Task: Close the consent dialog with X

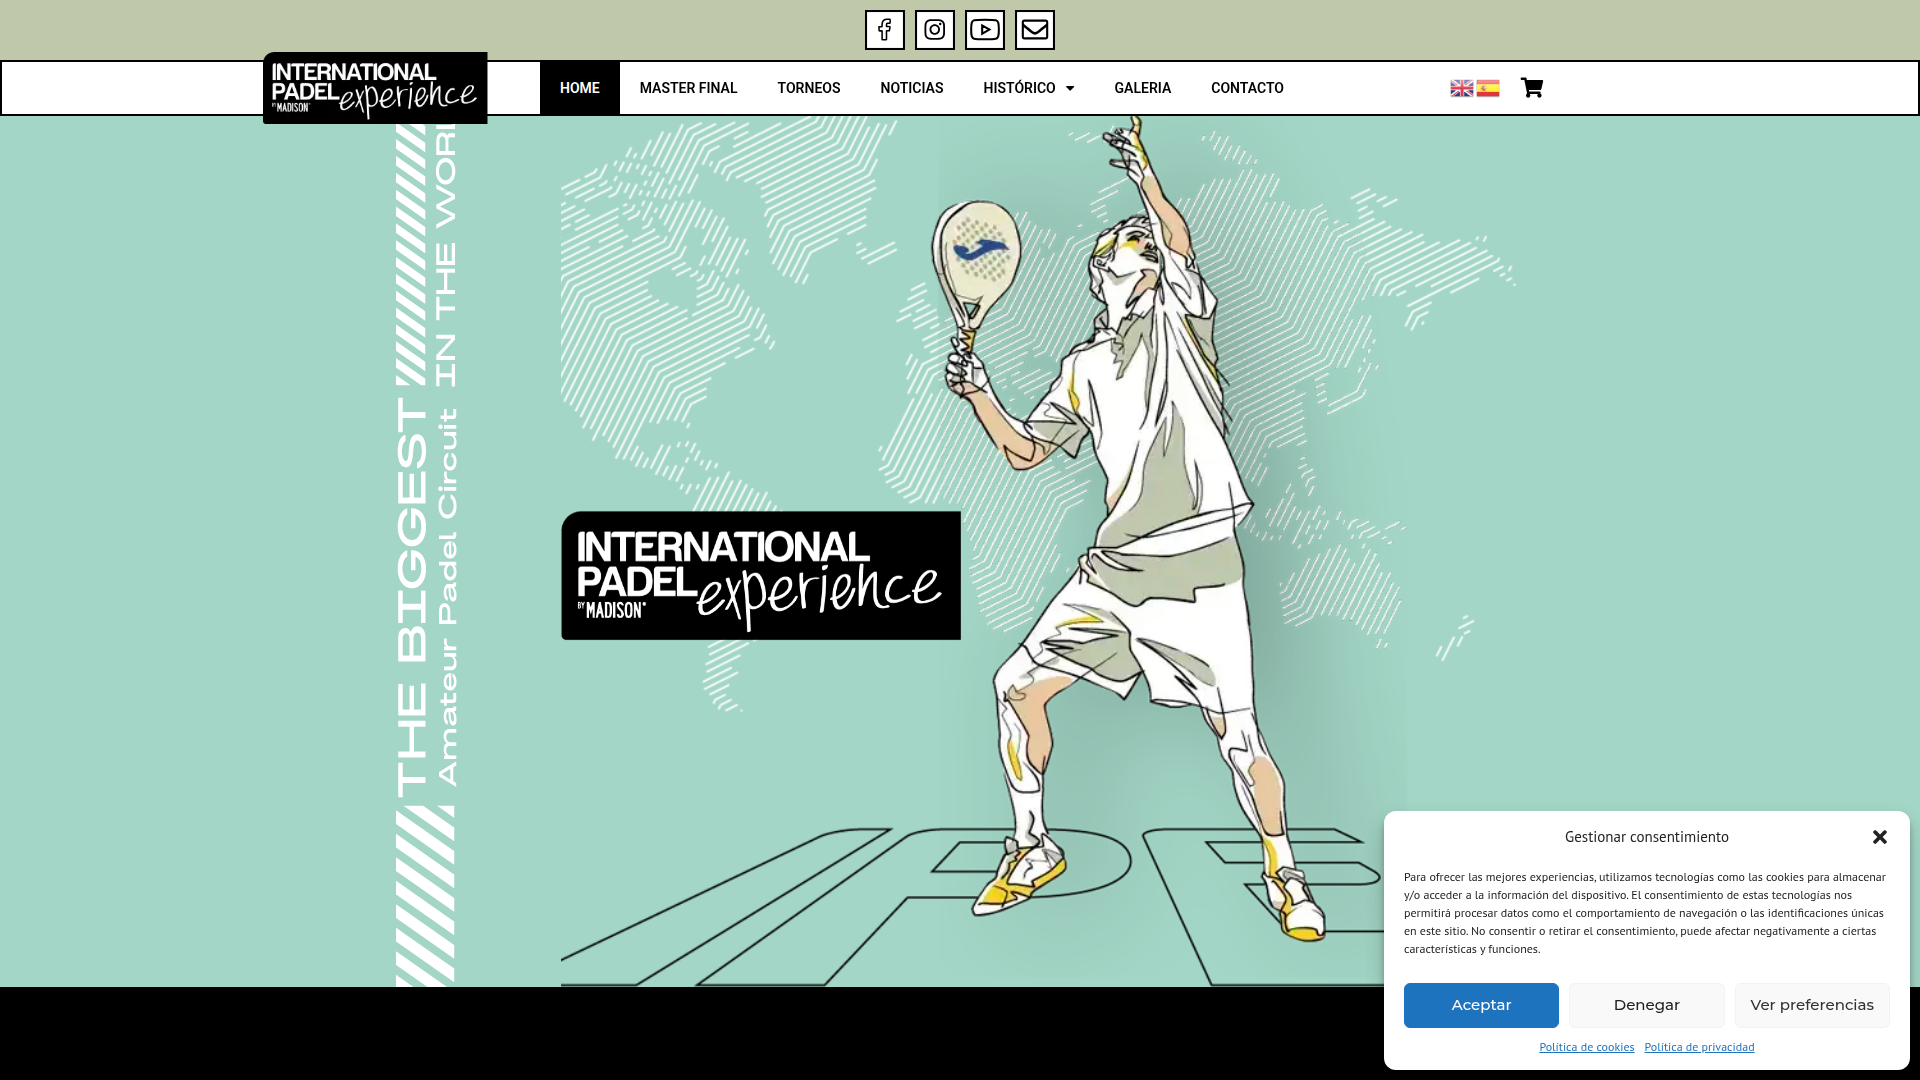Action: pos(1879,837)
